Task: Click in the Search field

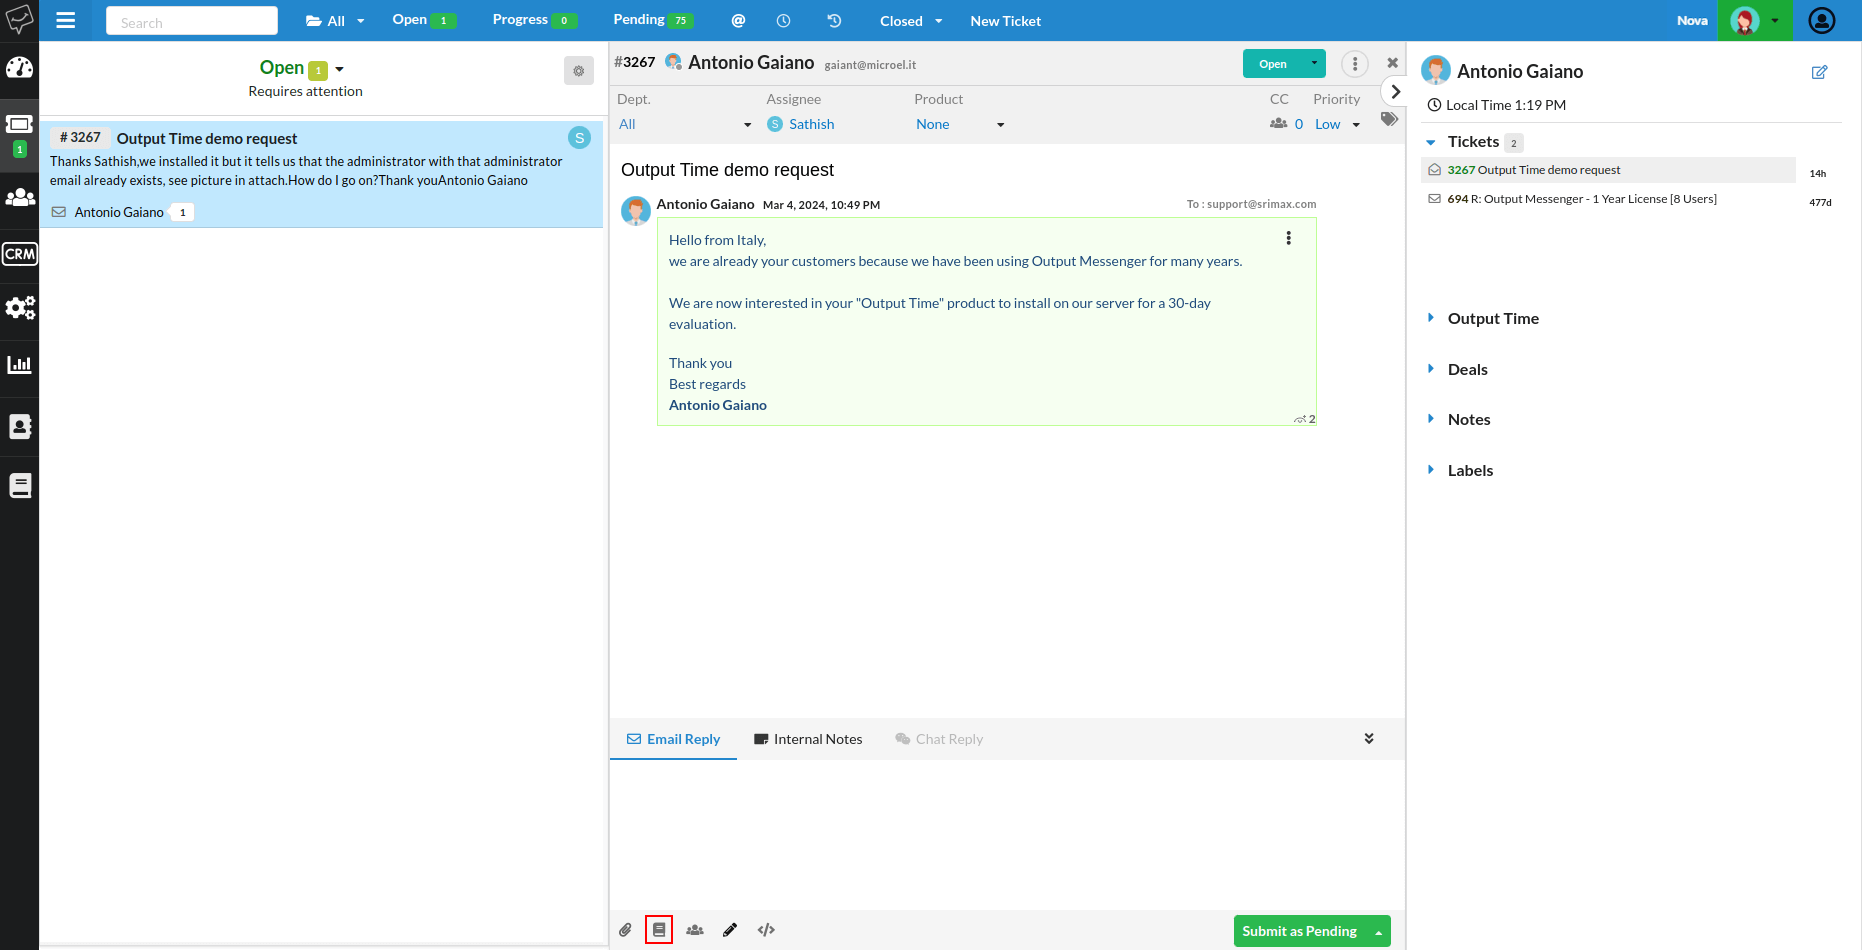Action: coord(192,21)
